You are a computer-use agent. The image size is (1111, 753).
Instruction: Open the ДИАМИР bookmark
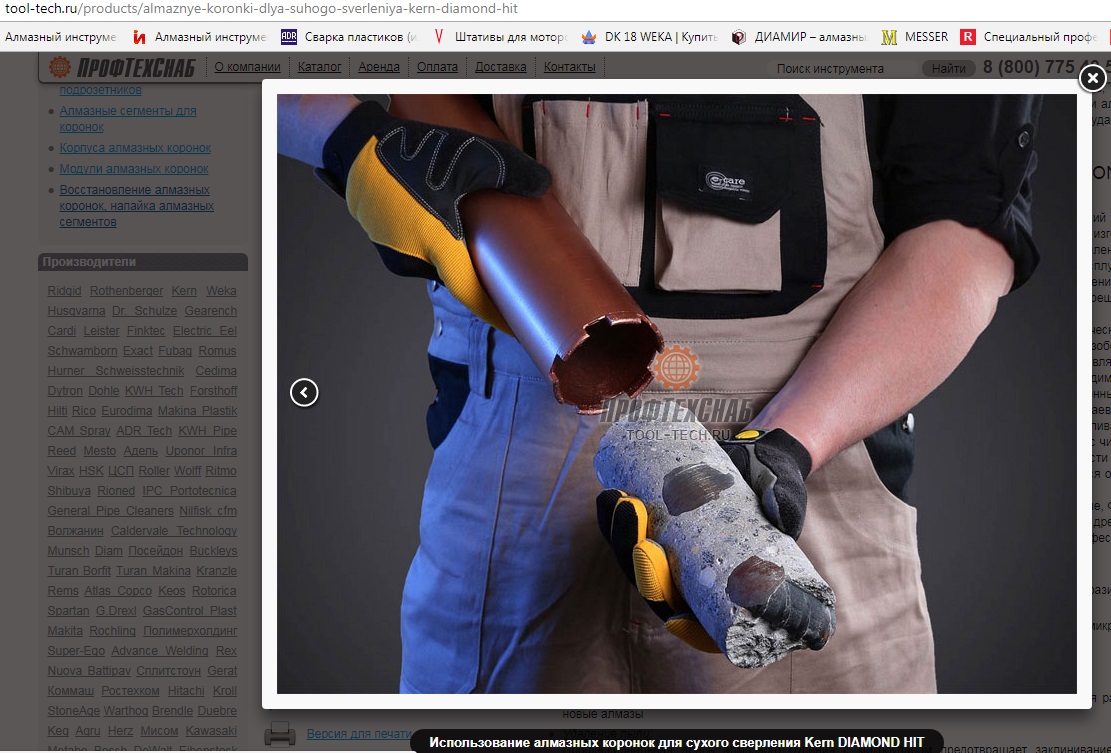click(799, 37)
